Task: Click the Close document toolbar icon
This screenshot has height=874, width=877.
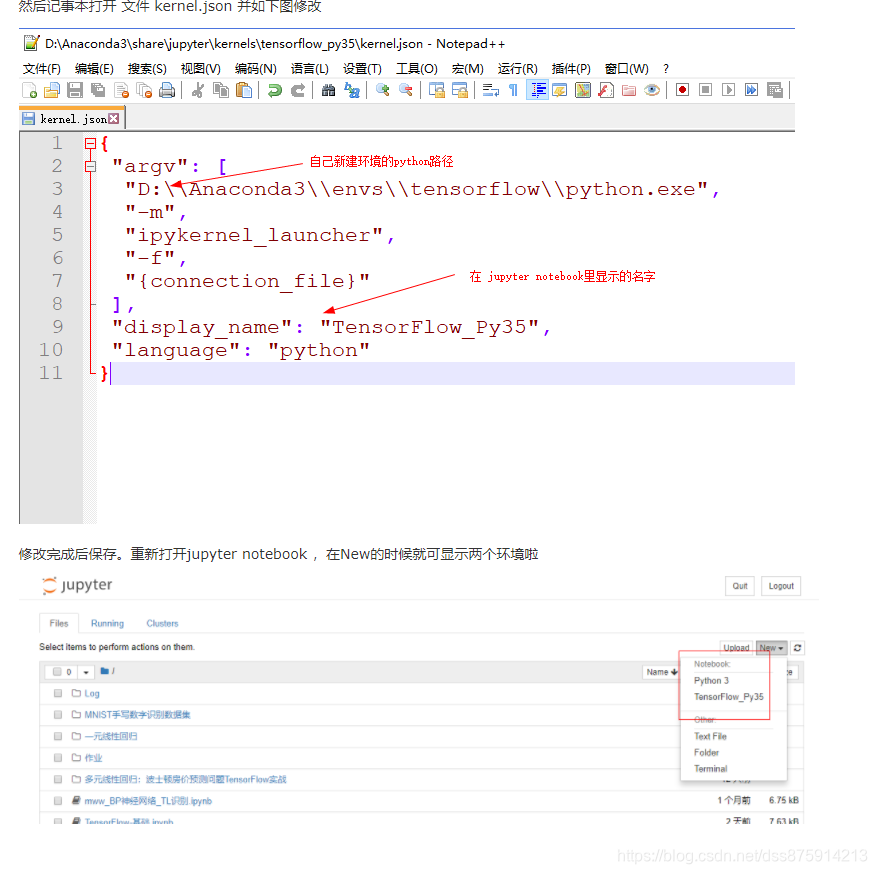Action: pos(121,90)
